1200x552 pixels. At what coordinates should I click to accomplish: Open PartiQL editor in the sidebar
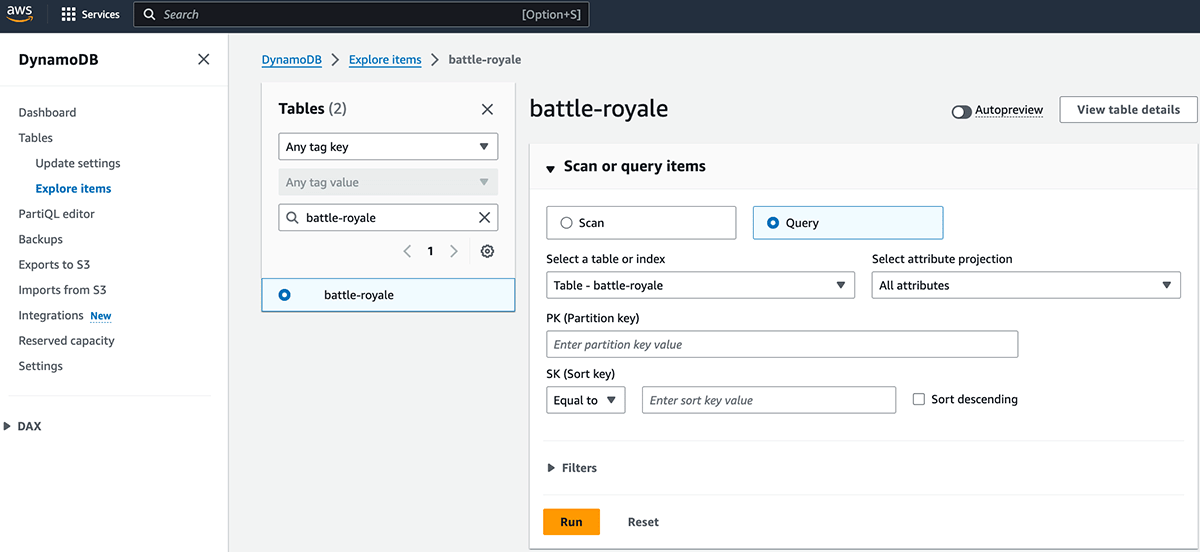pyautogui.click(x=57, y=214)
